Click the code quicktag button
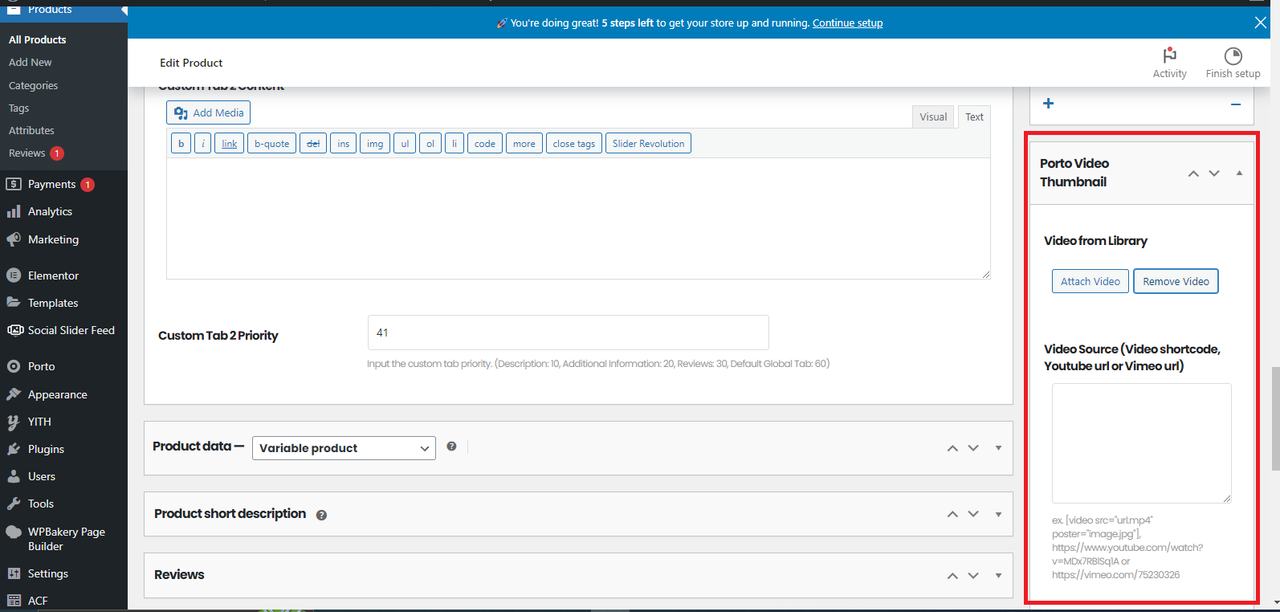 coord(485,144)
